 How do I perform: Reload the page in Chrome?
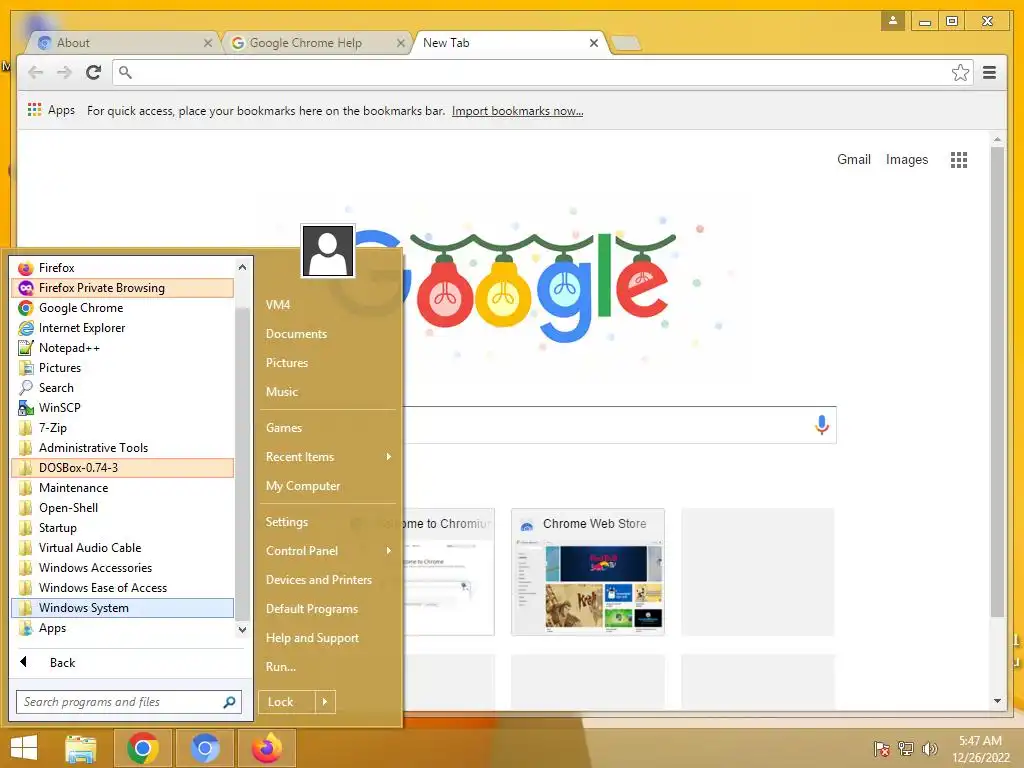[93, 72]
